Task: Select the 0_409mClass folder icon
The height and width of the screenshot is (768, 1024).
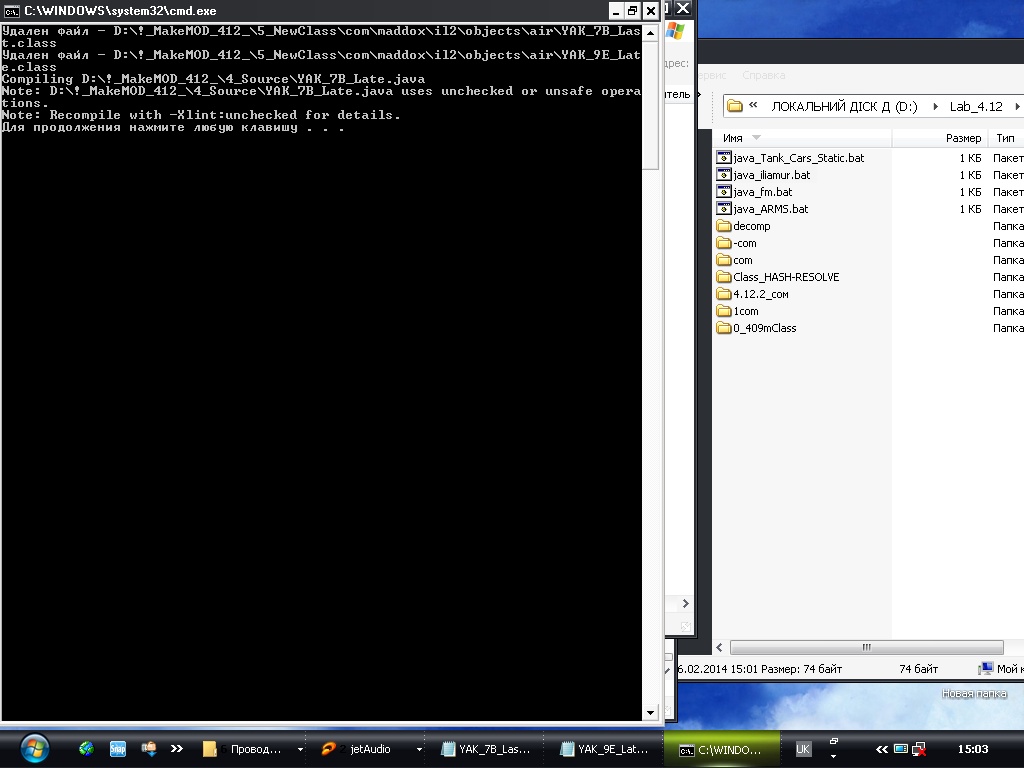Action: coord(724,328)
